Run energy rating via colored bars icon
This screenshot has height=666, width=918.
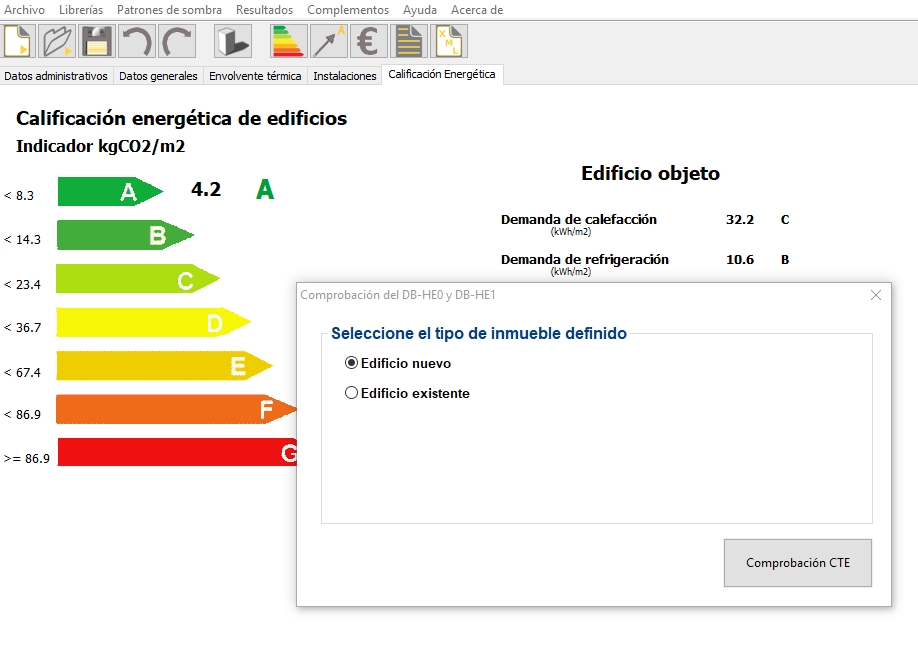288,42
